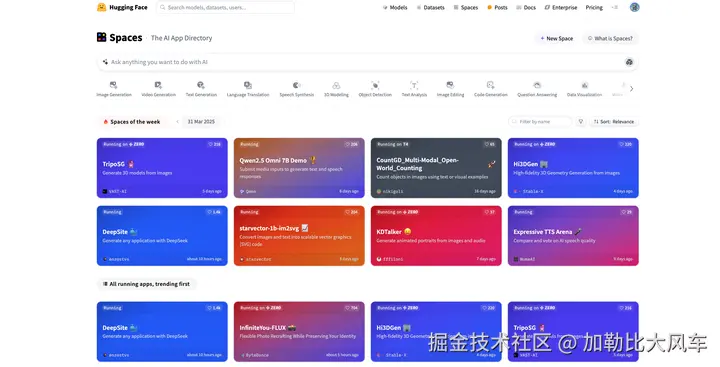This screenshot has height=367, width=720.
Task: Select the 3D Modeling category icon
Action: pos(336,85)
